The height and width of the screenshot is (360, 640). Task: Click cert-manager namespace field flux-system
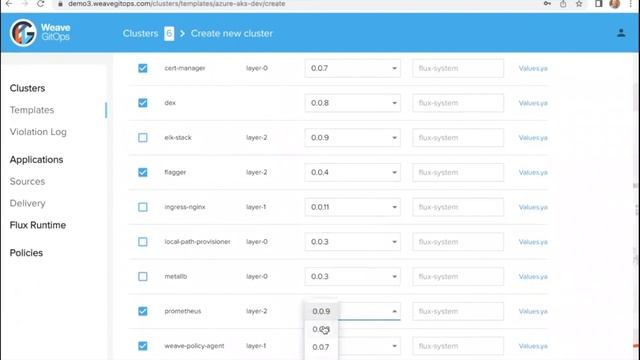coord(458,68)
